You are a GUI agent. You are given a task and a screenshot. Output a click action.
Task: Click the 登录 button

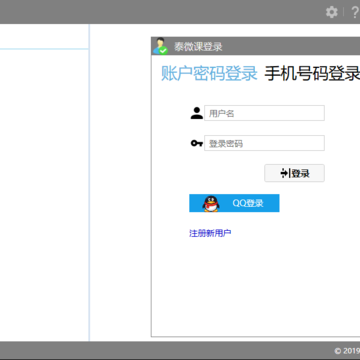point(294,173)
